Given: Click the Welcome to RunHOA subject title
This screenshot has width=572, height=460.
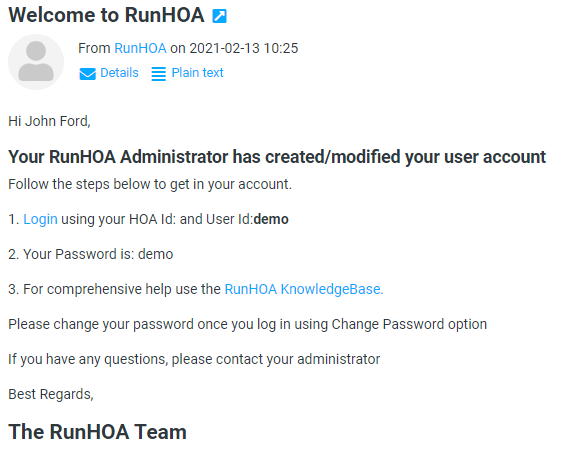Looking at the screenshot, I should [x=106, y=15].
